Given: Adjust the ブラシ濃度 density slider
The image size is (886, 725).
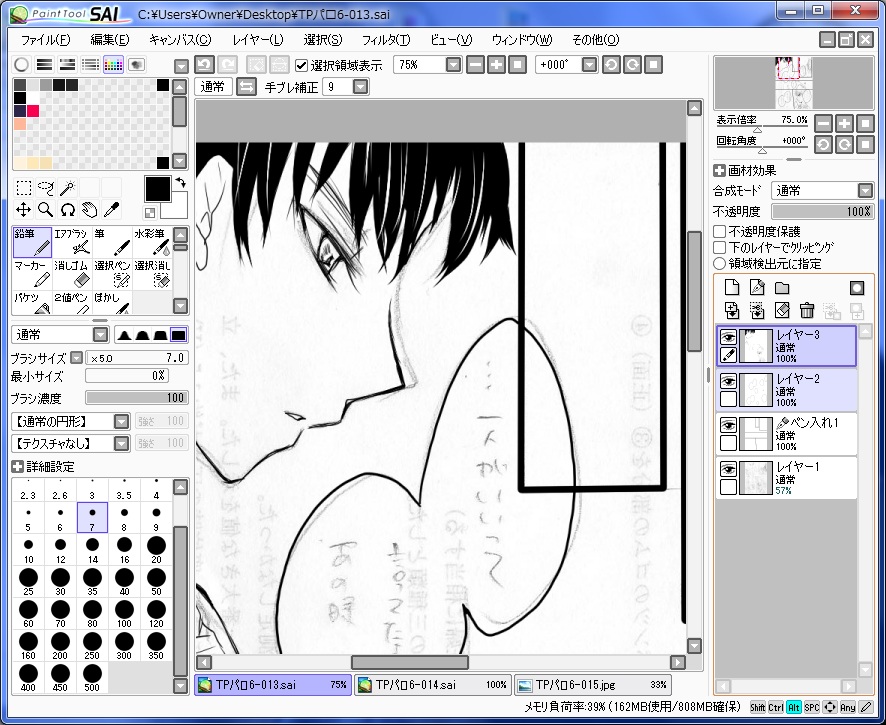Looking at the screenshot, I should pyautogui.click(x=137, y=398).
